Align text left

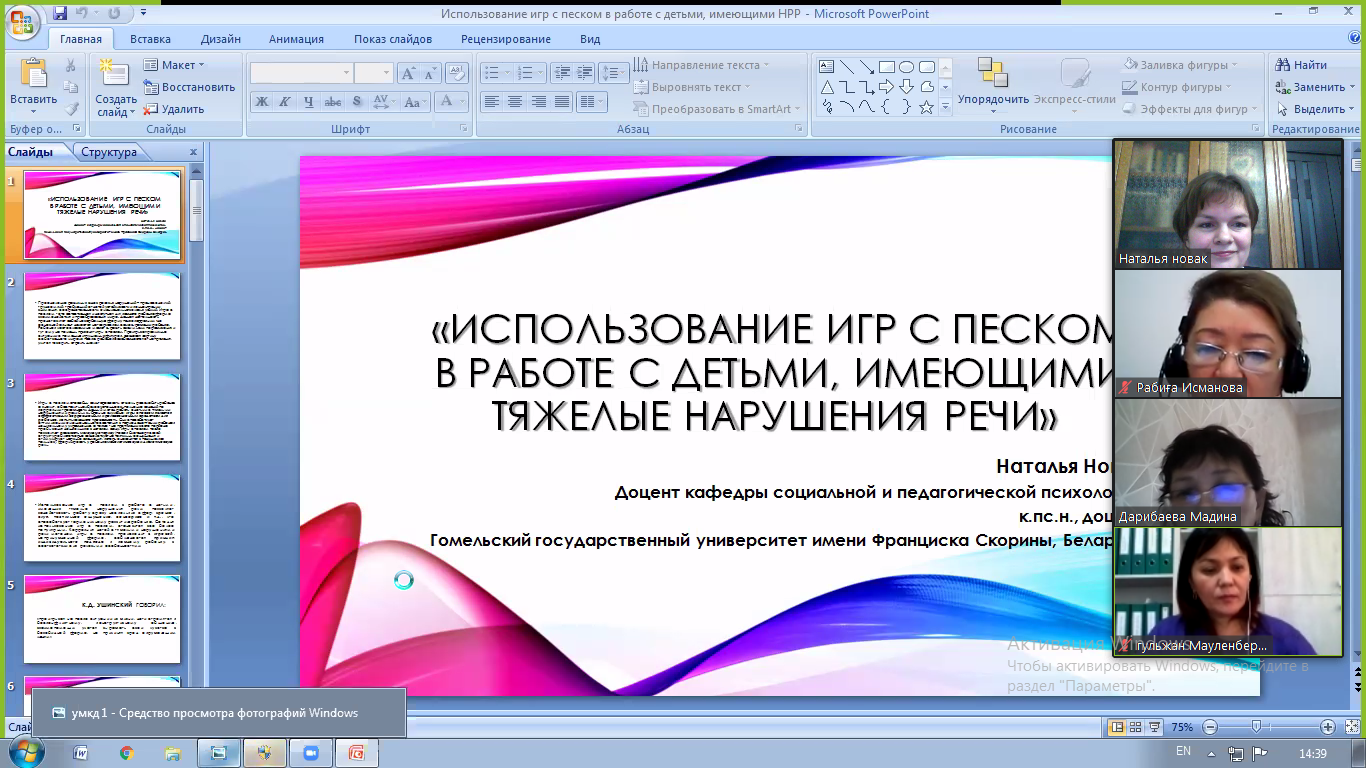point(491,101)
